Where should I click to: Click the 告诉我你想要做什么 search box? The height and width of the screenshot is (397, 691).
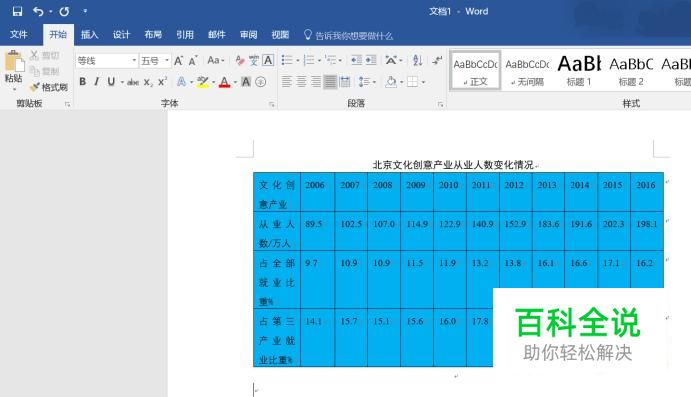(348, 35)
